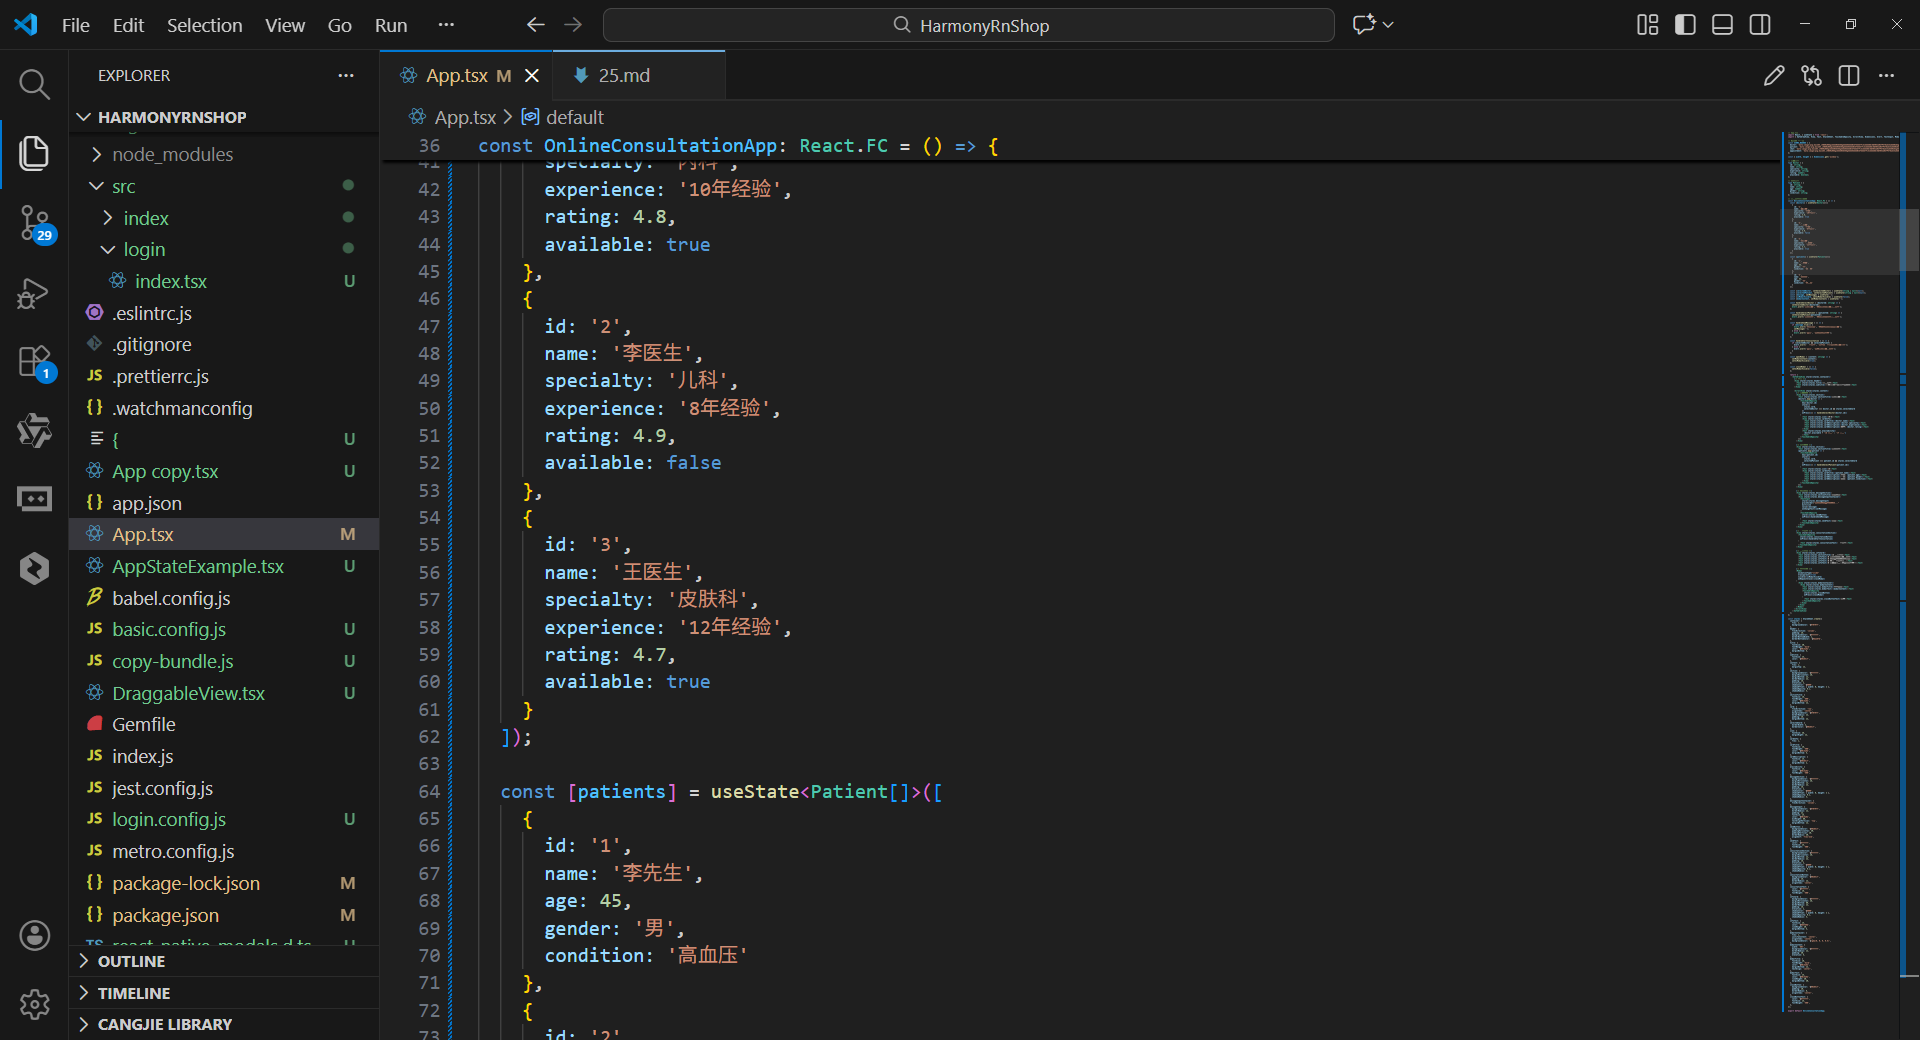This screenshot has height=1040, width=1920.
Task: Open the Explorer view icon
Action: pos(34,153)
